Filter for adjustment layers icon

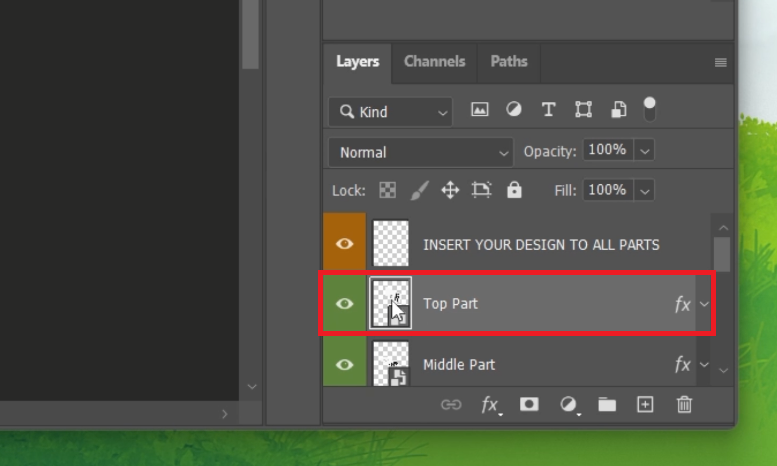click(514, 110)
